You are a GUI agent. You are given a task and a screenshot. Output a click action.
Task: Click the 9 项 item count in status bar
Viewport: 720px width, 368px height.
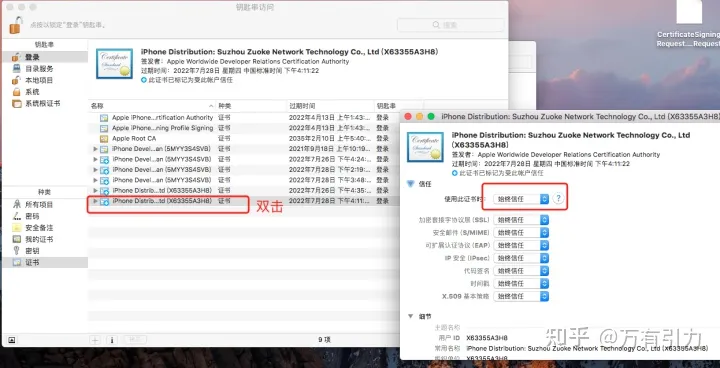[324, 340]
